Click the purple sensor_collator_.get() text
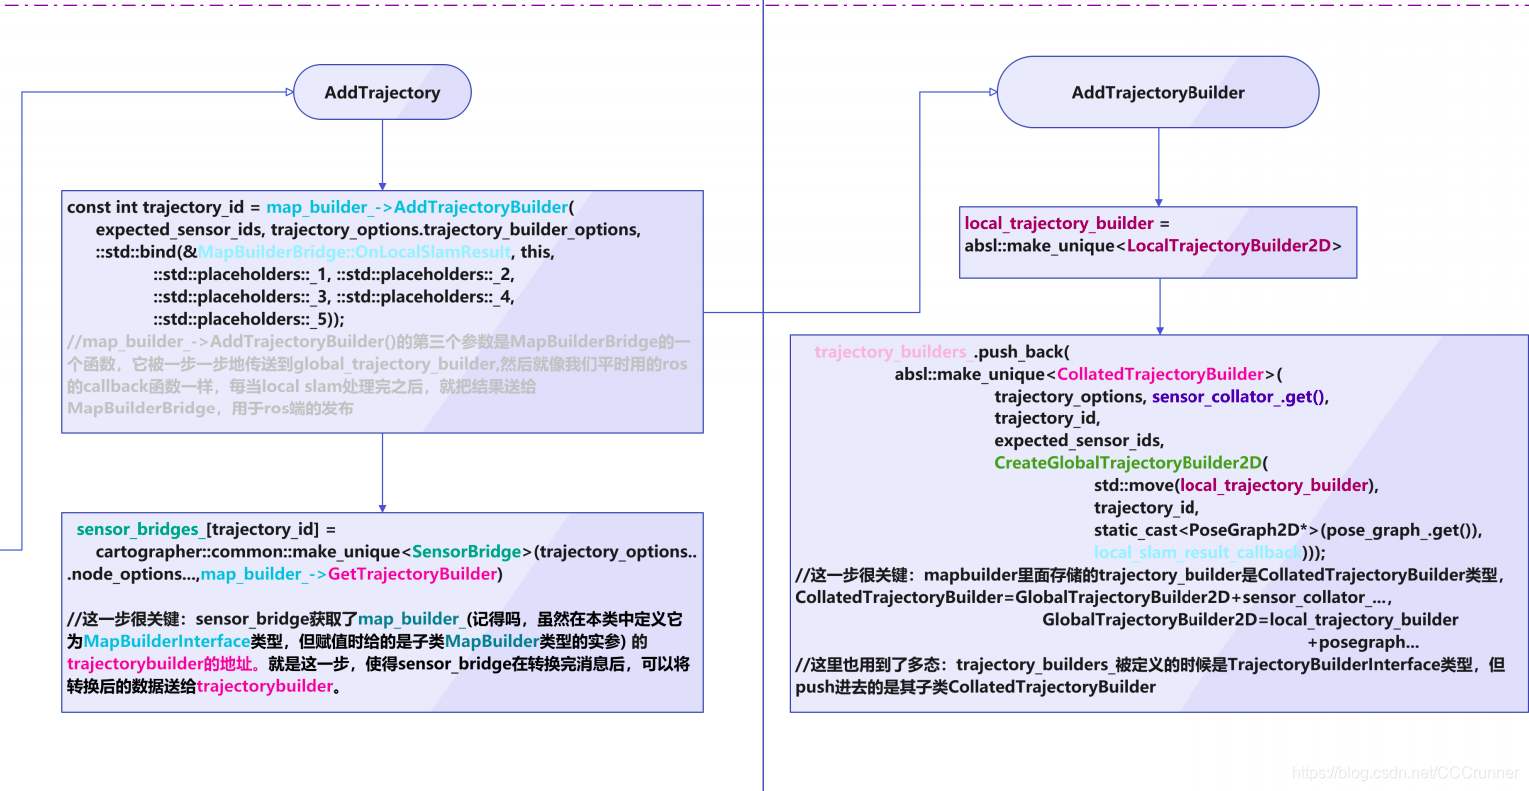 1239,397
